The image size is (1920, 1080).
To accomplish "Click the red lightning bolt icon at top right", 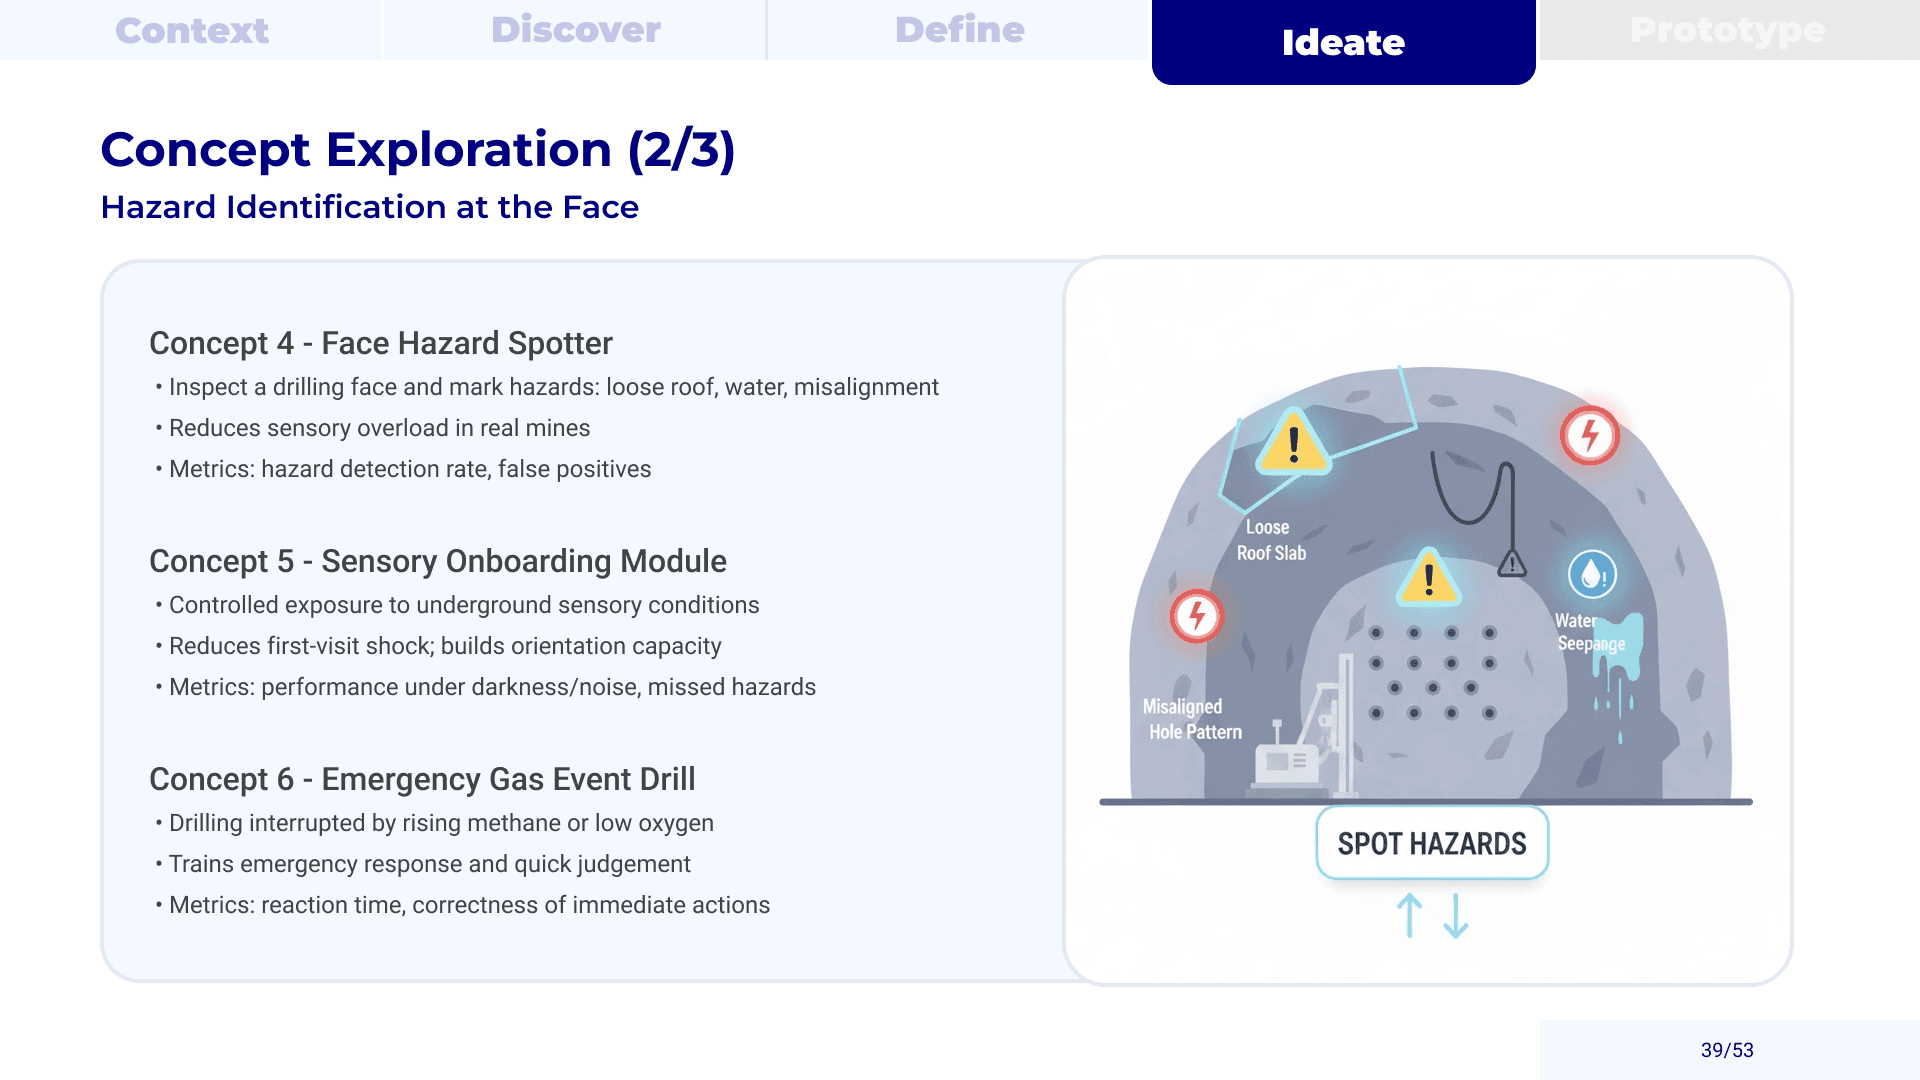I will [x=1589, y=435].
